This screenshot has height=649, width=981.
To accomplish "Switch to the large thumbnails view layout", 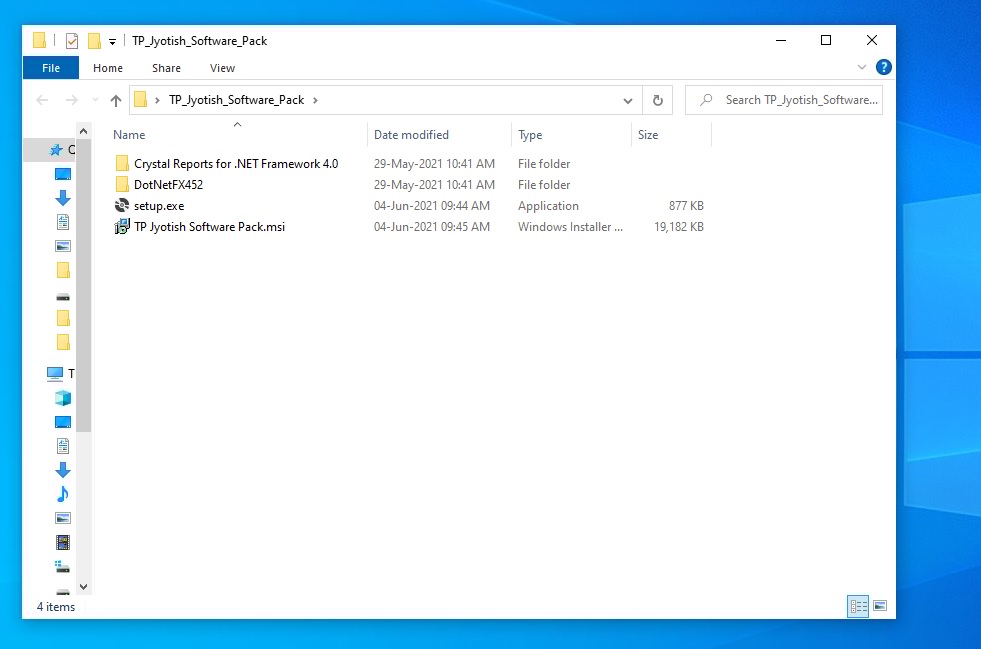I will [x=880, y=606].
